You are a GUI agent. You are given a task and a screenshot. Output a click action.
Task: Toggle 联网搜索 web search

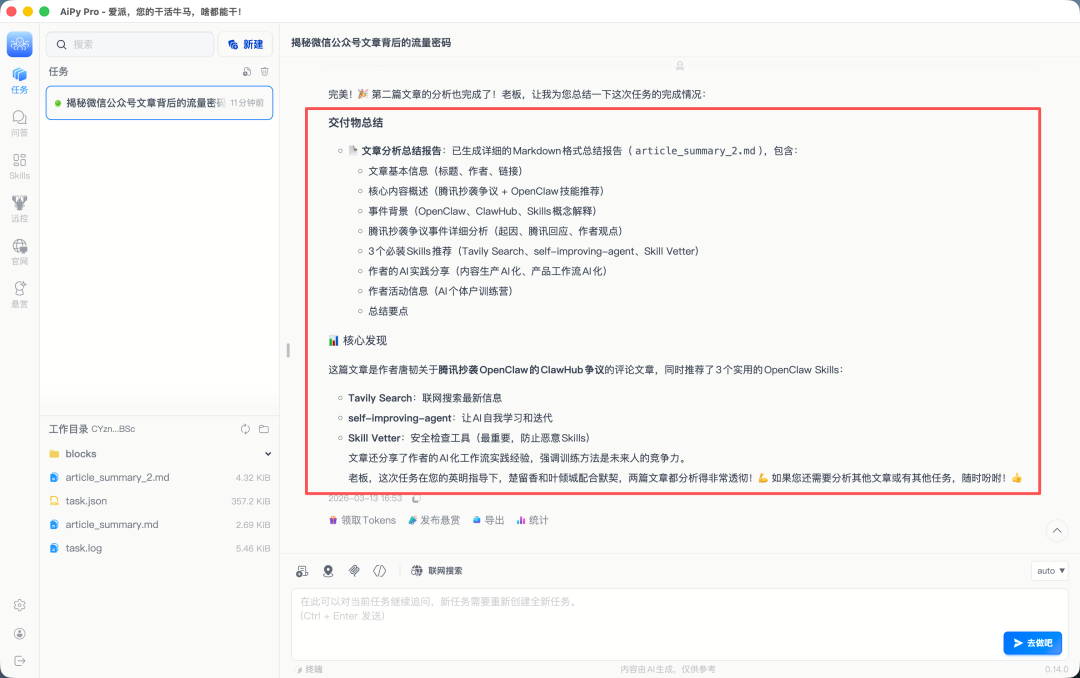click(437, 571)
